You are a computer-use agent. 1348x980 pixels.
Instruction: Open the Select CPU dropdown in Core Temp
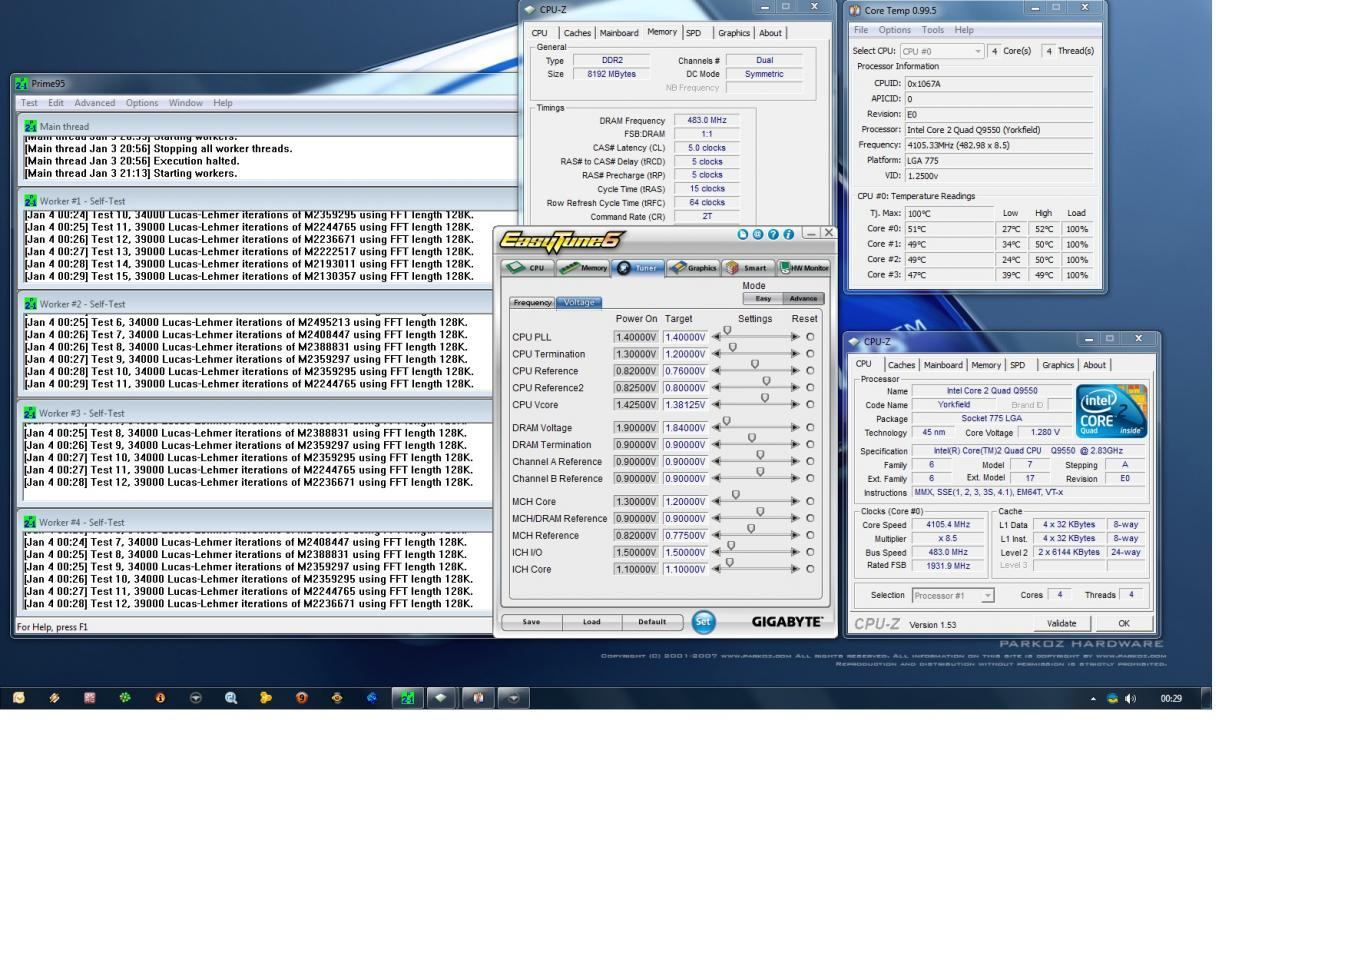[x=942, y=51]
